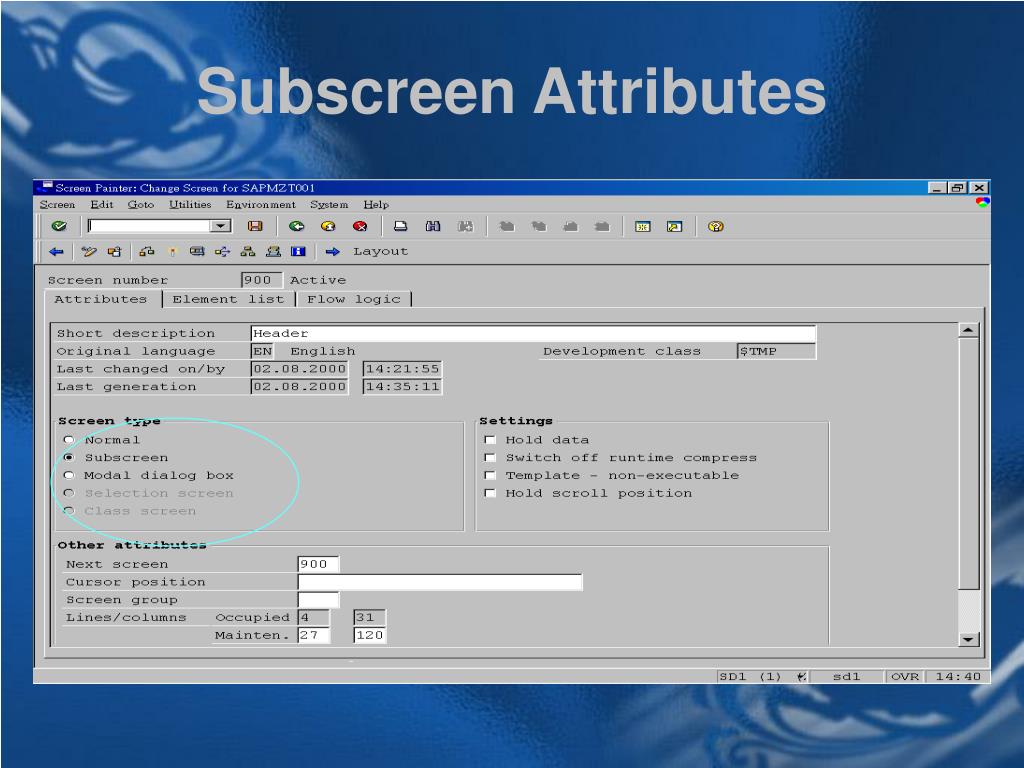Open the Help menu
1024x768 pixels.
(x=376, y=204)
